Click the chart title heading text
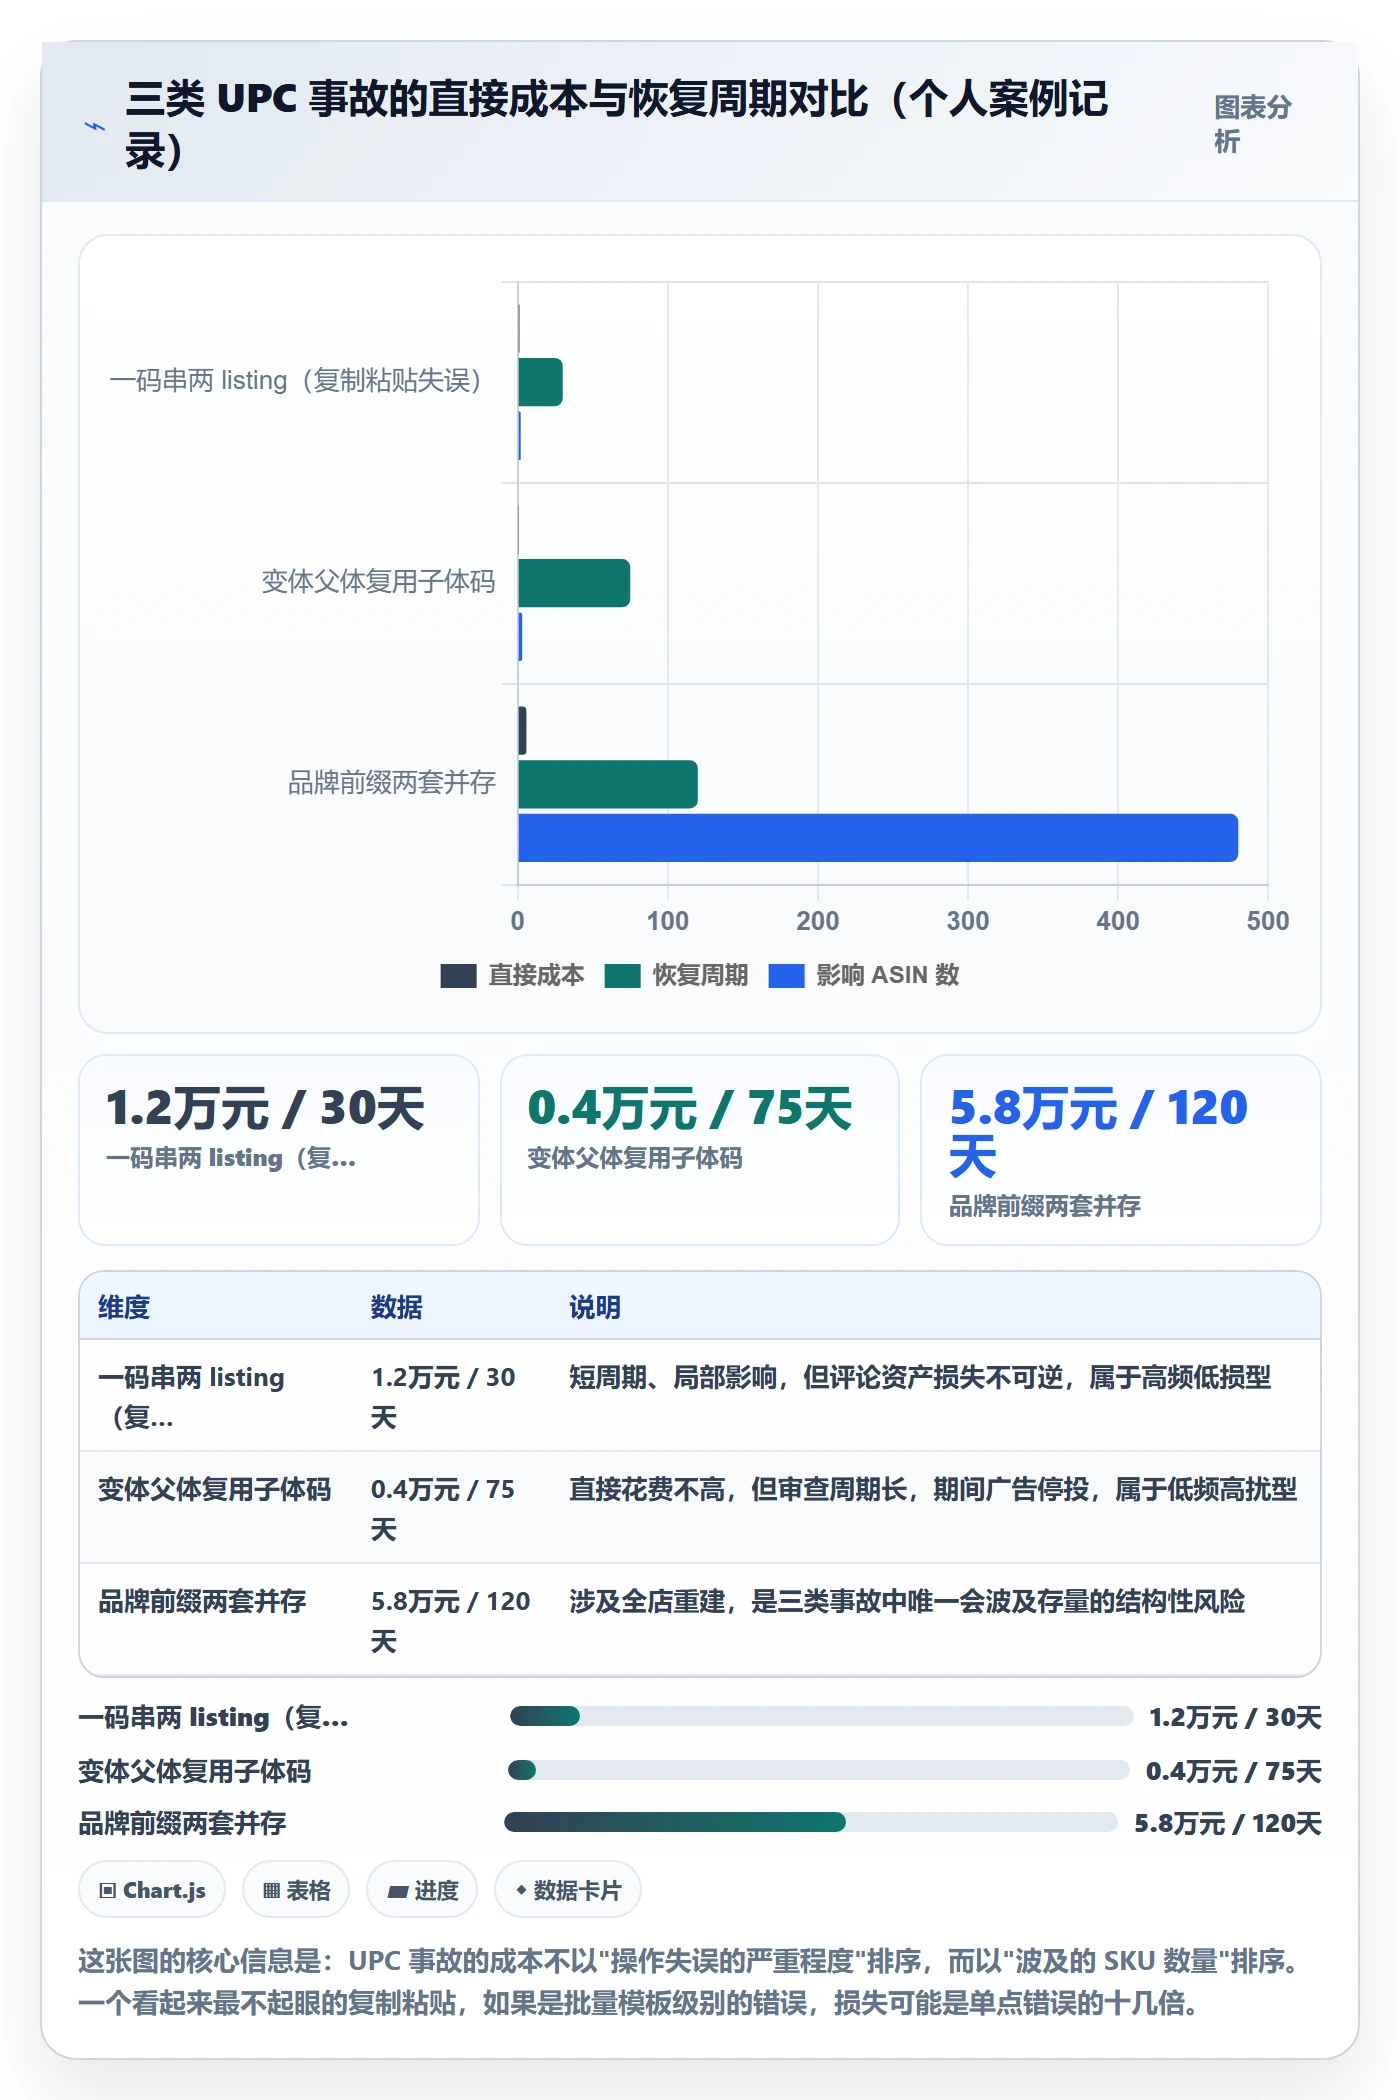The height and width of the screenshot is (2100, 1400). tap(616, 126)
